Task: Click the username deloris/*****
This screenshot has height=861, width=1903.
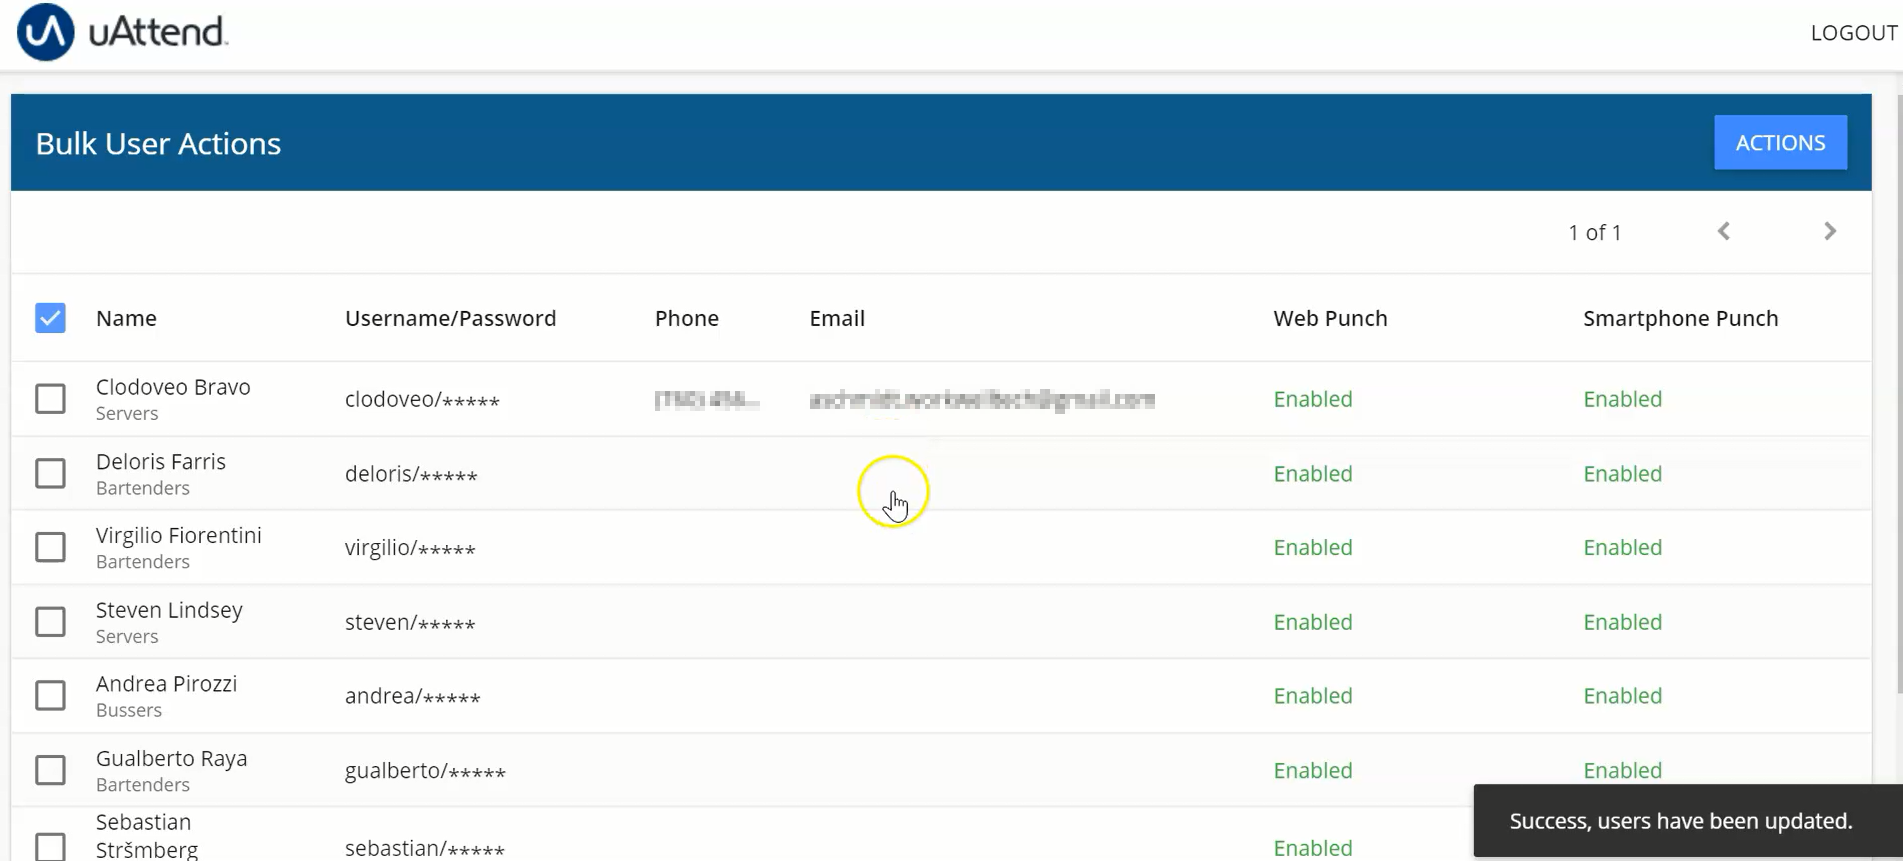Action: (x=411, y=474)
